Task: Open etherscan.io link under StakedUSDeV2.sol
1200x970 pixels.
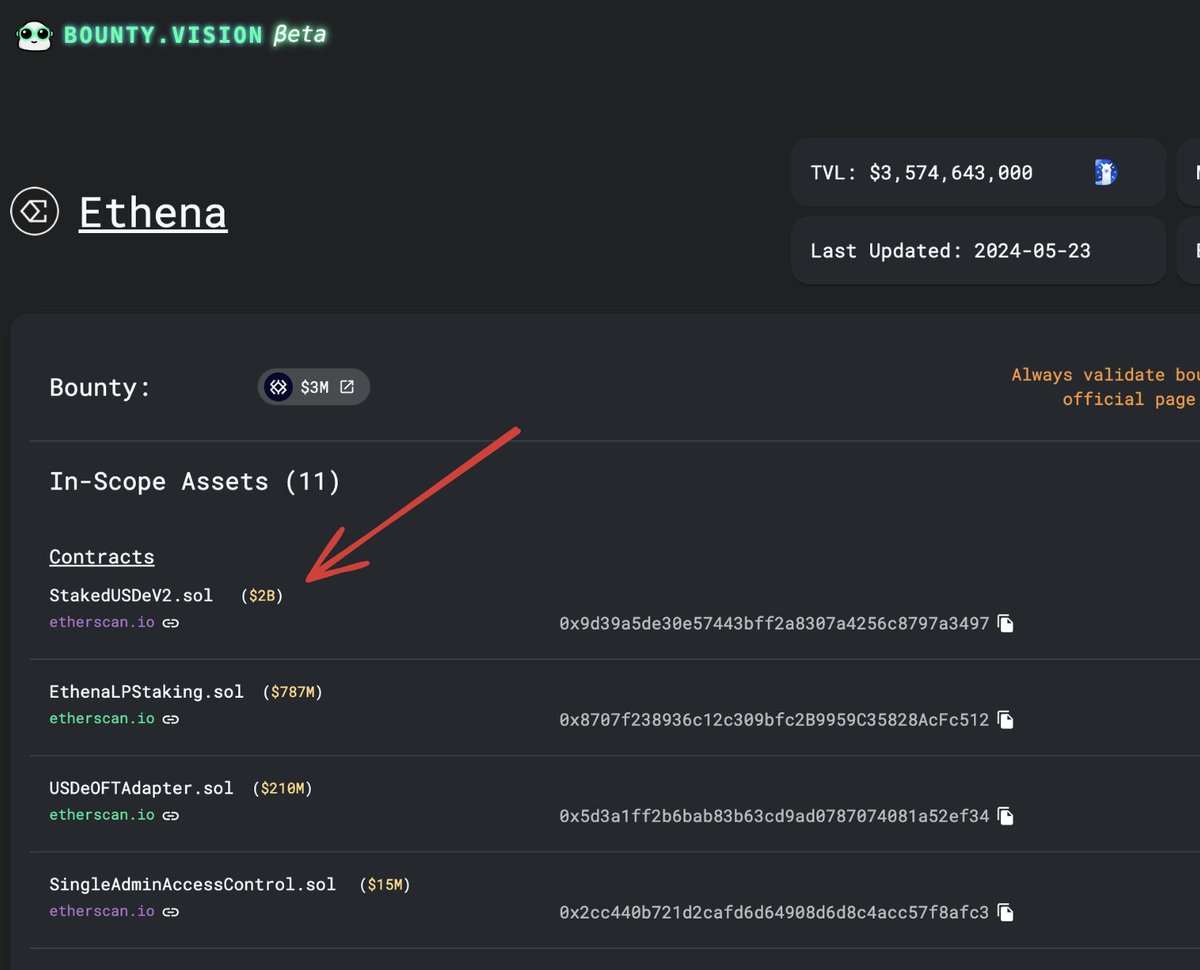Action: click(x=102, y=622)
